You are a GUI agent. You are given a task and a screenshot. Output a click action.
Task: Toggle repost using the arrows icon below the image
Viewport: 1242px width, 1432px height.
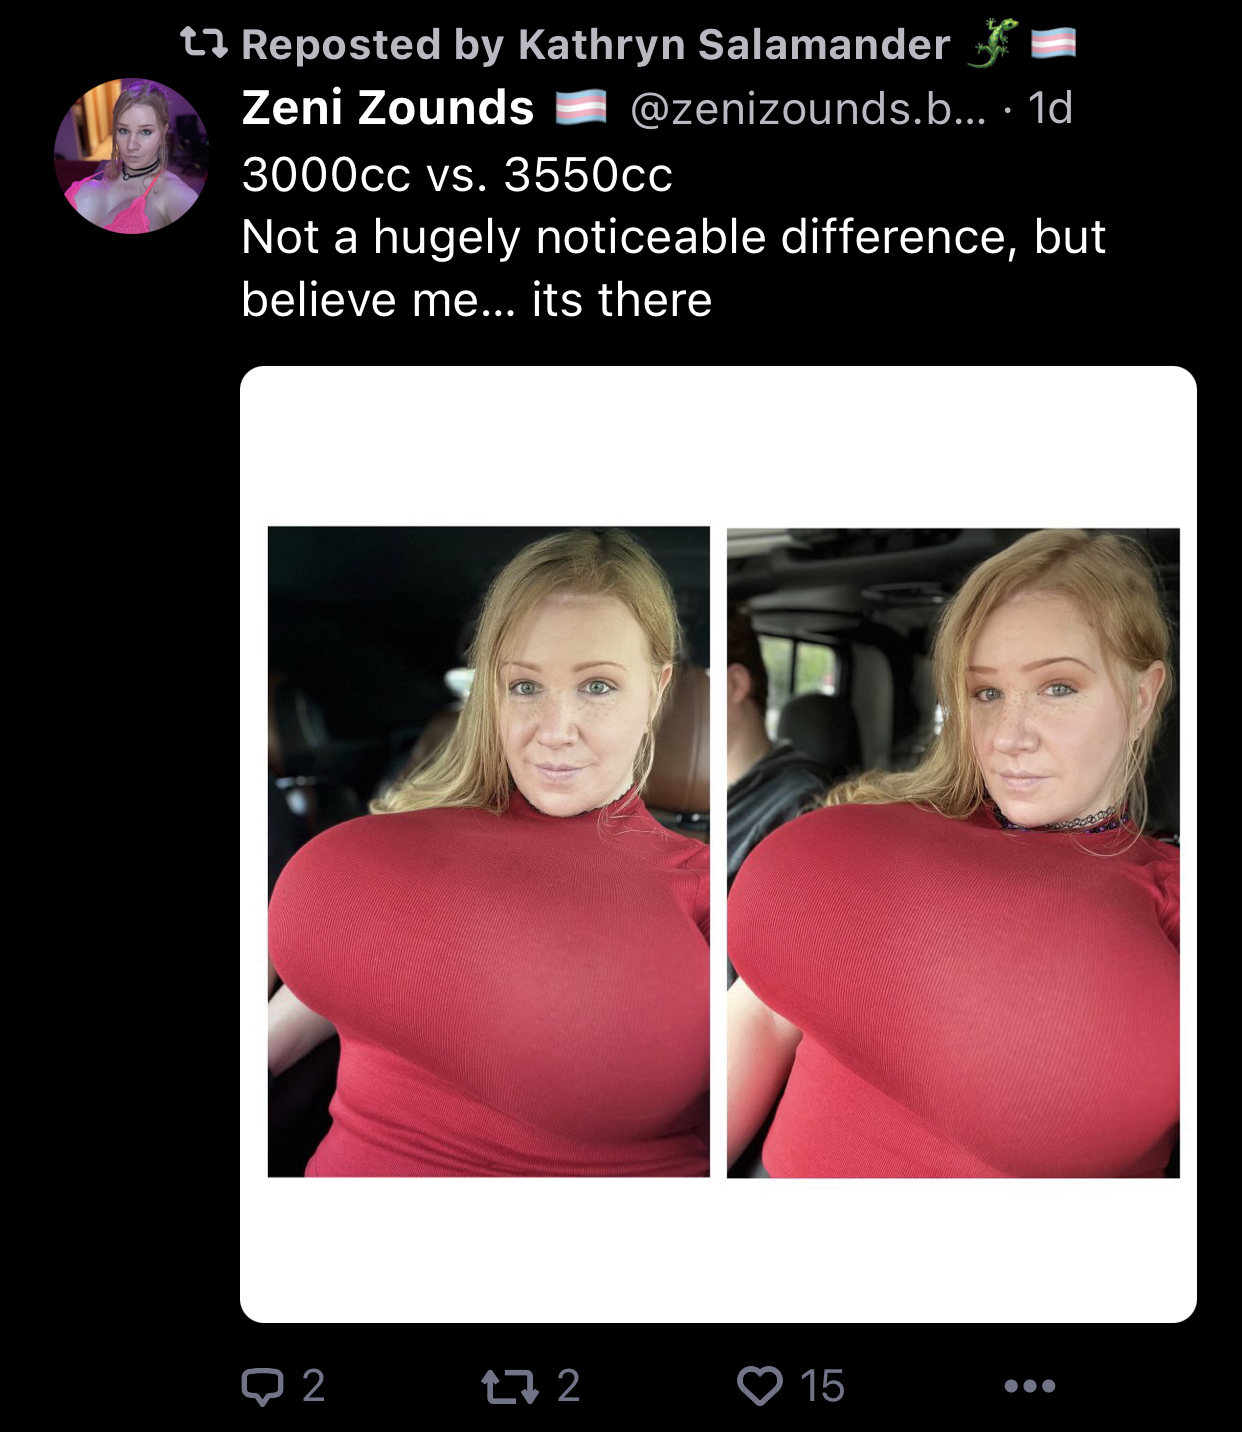510,1386
